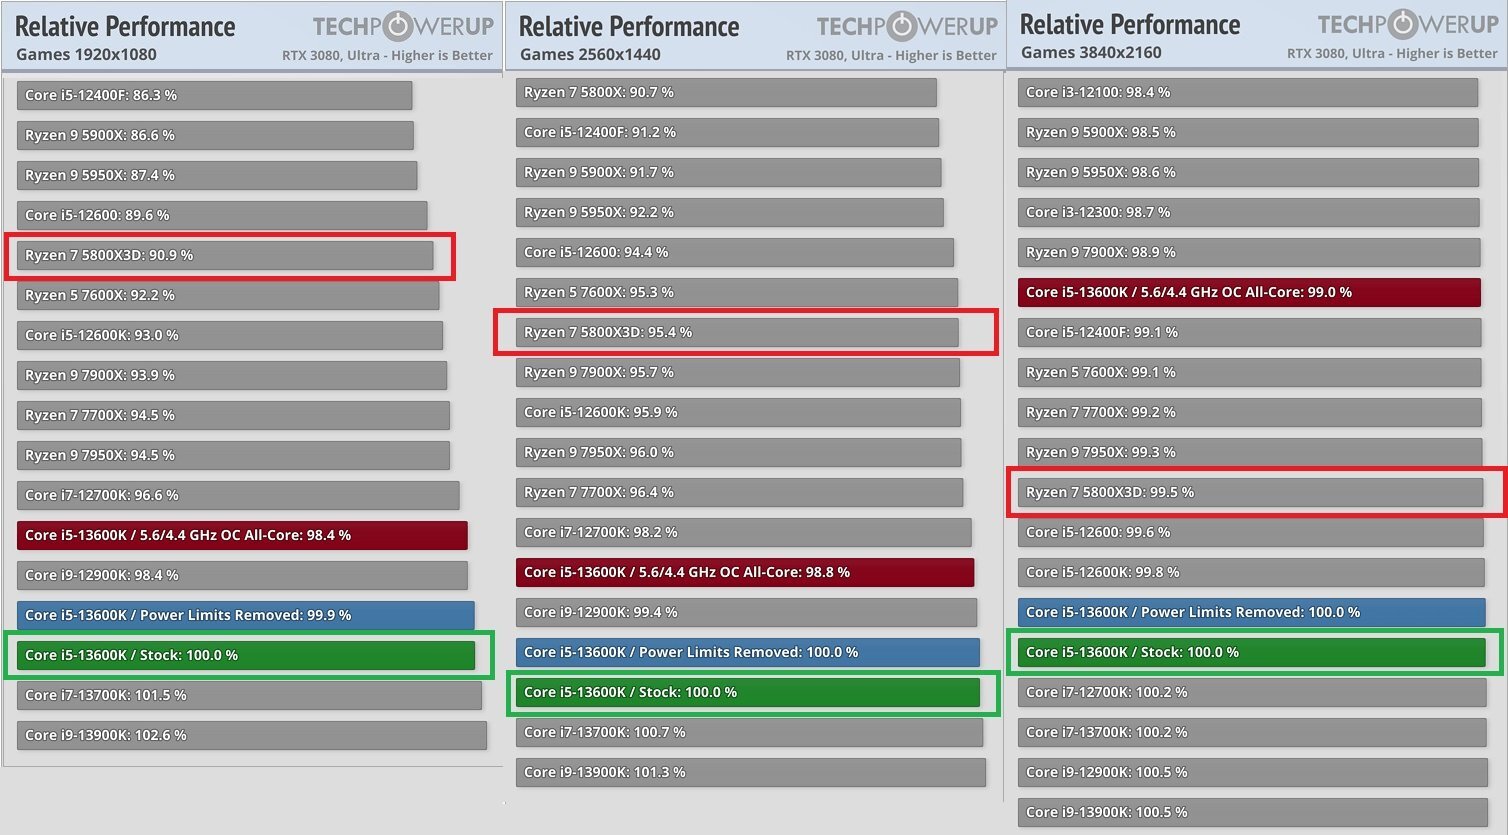Select bar 'Ryzen 9 5950X: 98.6 %'
The width and height of the screenshot is (1508, 835).
(1248, 172)
